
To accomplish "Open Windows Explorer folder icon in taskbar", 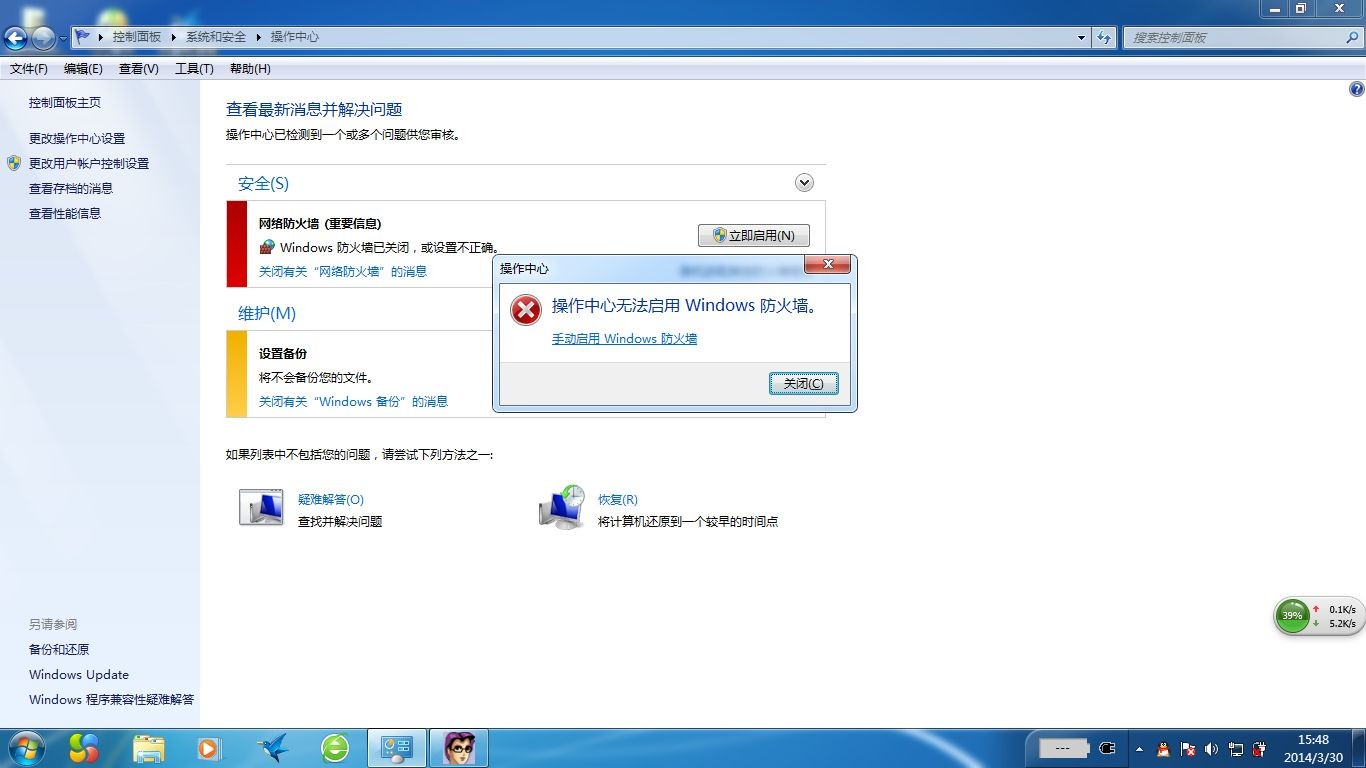I will pyautogui.click(x=149, y=749).
